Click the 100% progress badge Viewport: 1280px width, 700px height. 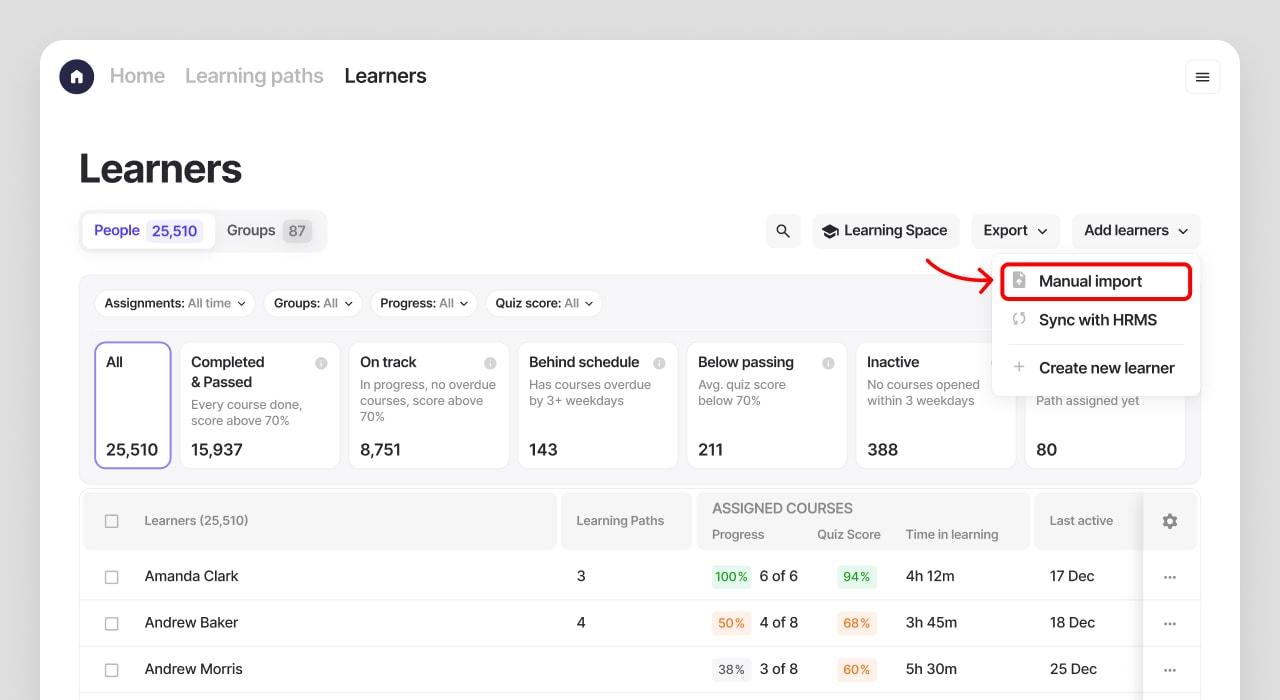click(x=731, y=577)
